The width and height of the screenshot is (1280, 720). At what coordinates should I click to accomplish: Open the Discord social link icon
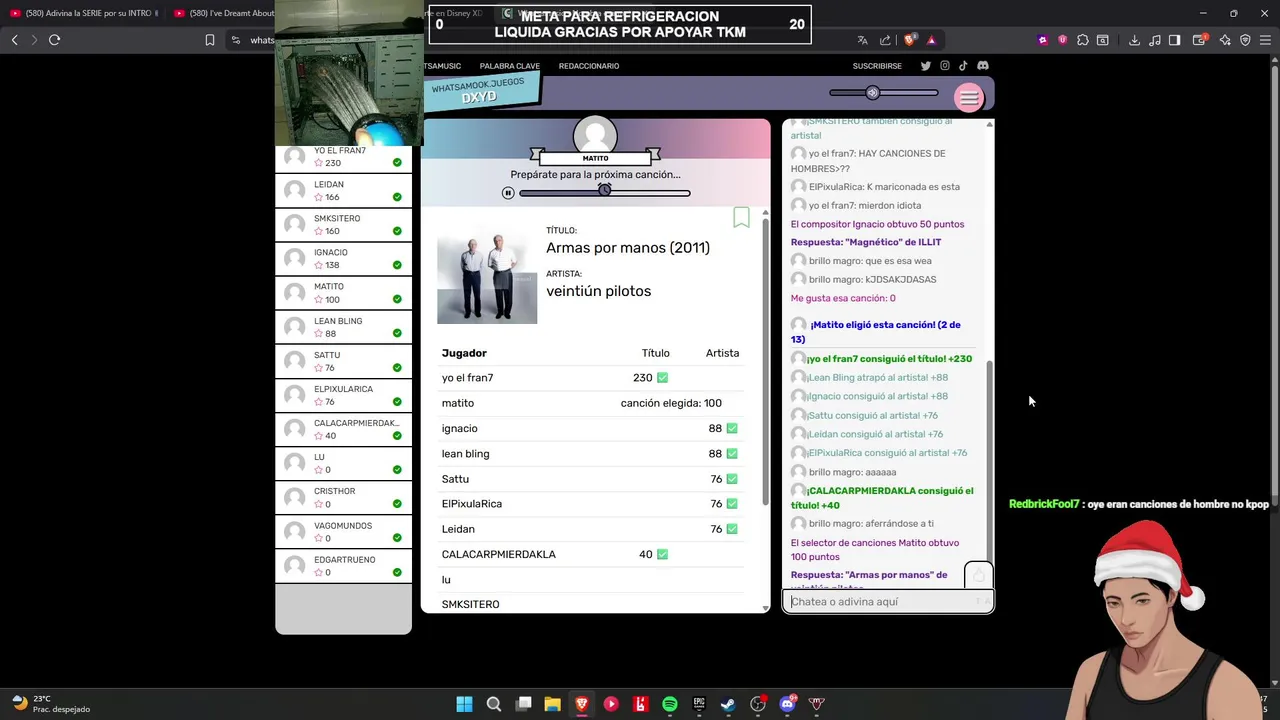(x=982, y=66)
